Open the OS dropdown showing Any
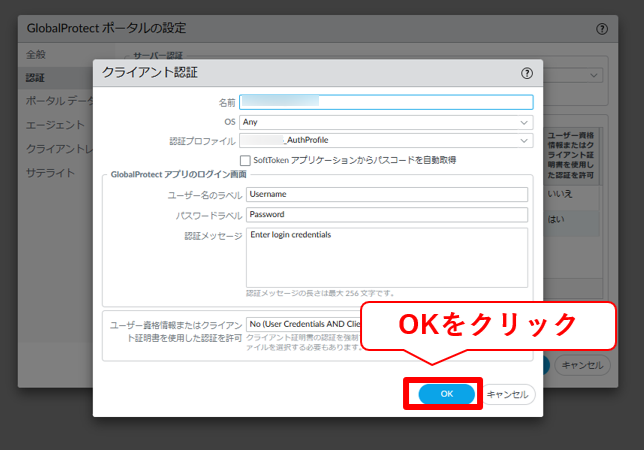The width and height of the screenshot is (644, 450). 386,122
